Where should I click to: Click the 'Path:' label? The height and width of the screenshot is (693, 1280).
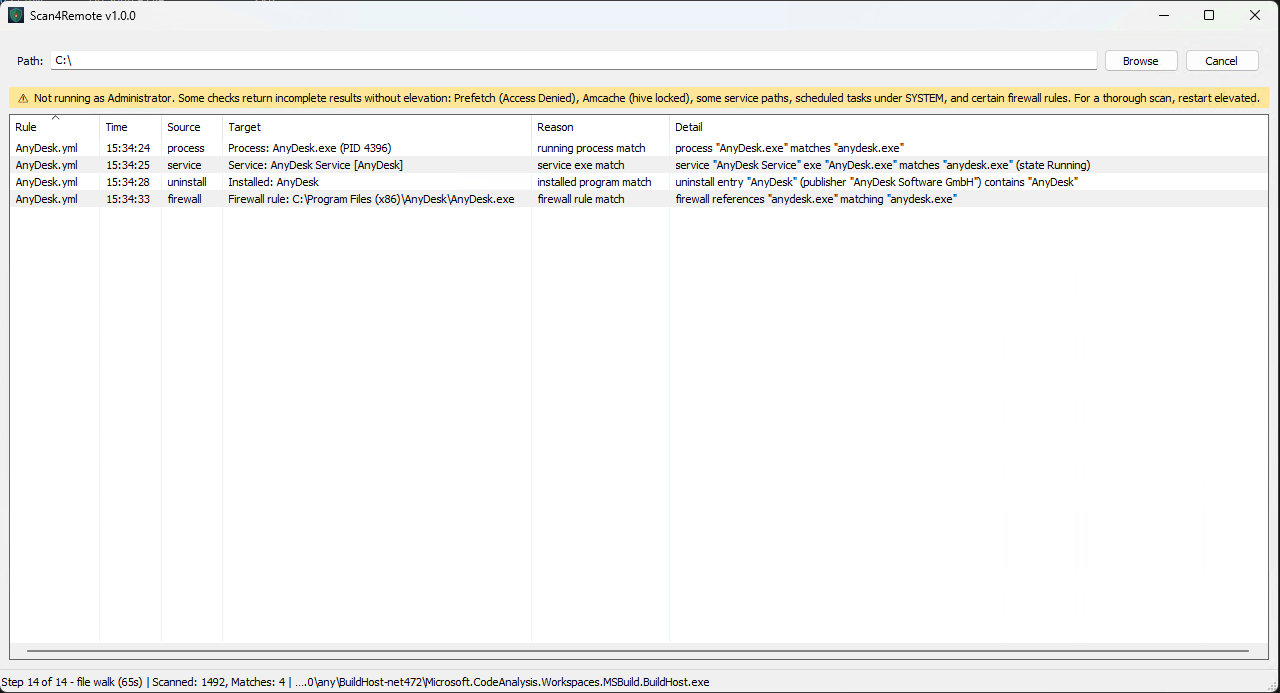tap(30, 61)
